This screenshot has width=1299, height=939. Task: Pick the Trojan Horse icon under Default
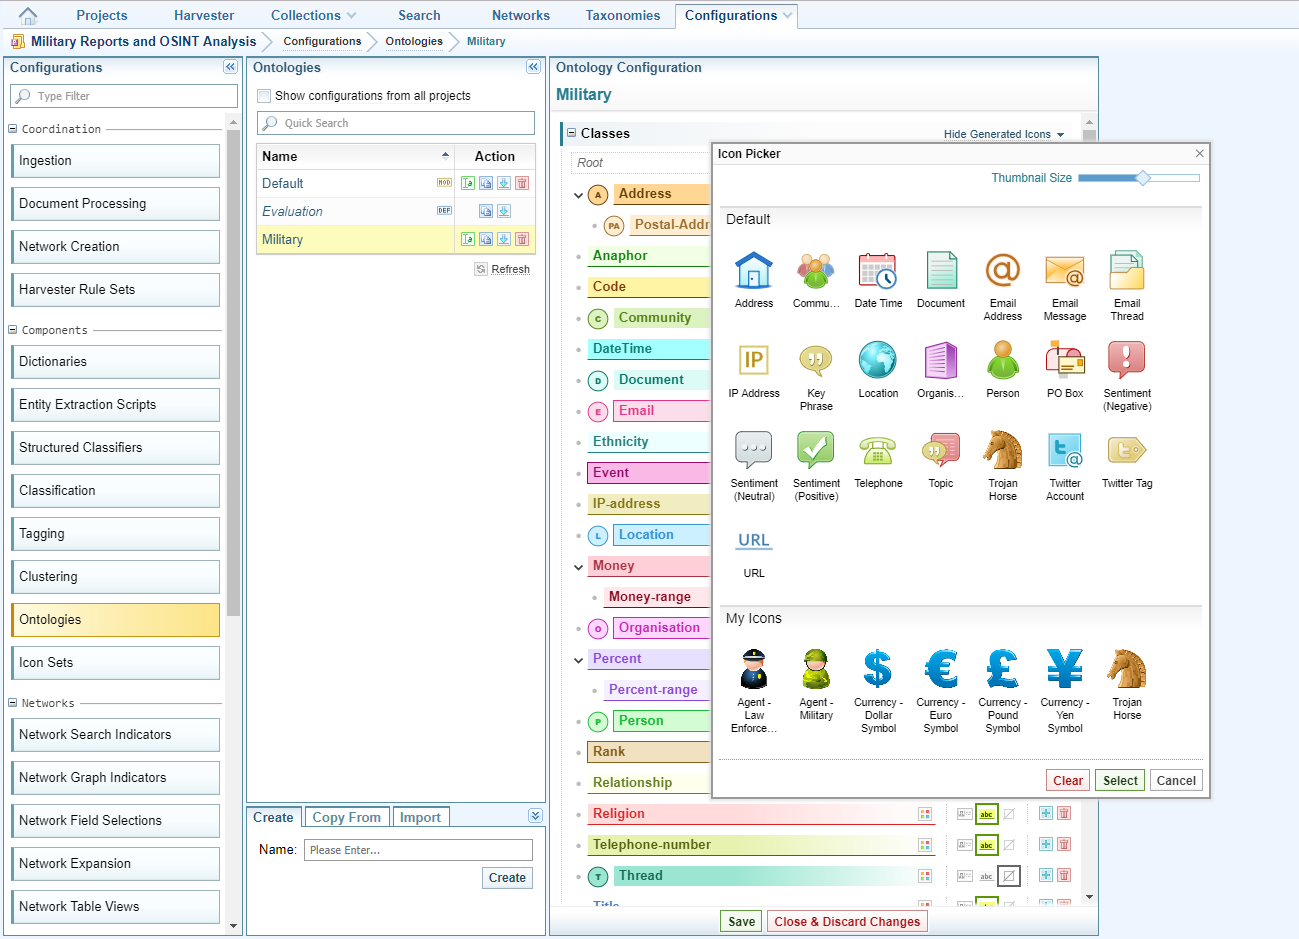coord(1002,451)
